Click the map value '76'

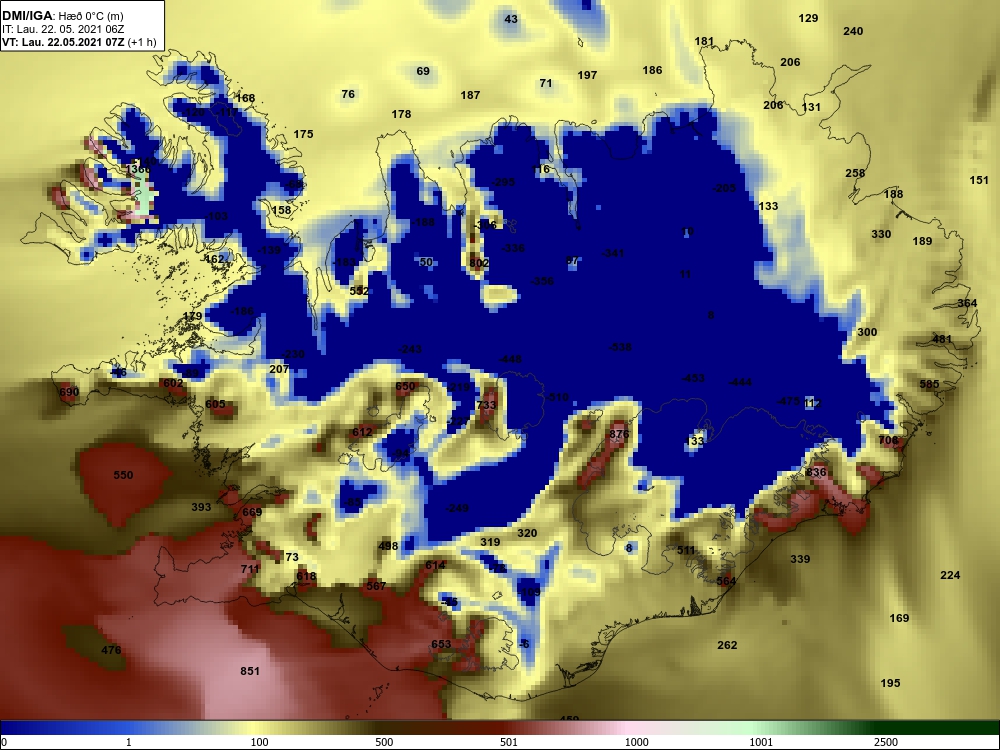tap(348, 94)
